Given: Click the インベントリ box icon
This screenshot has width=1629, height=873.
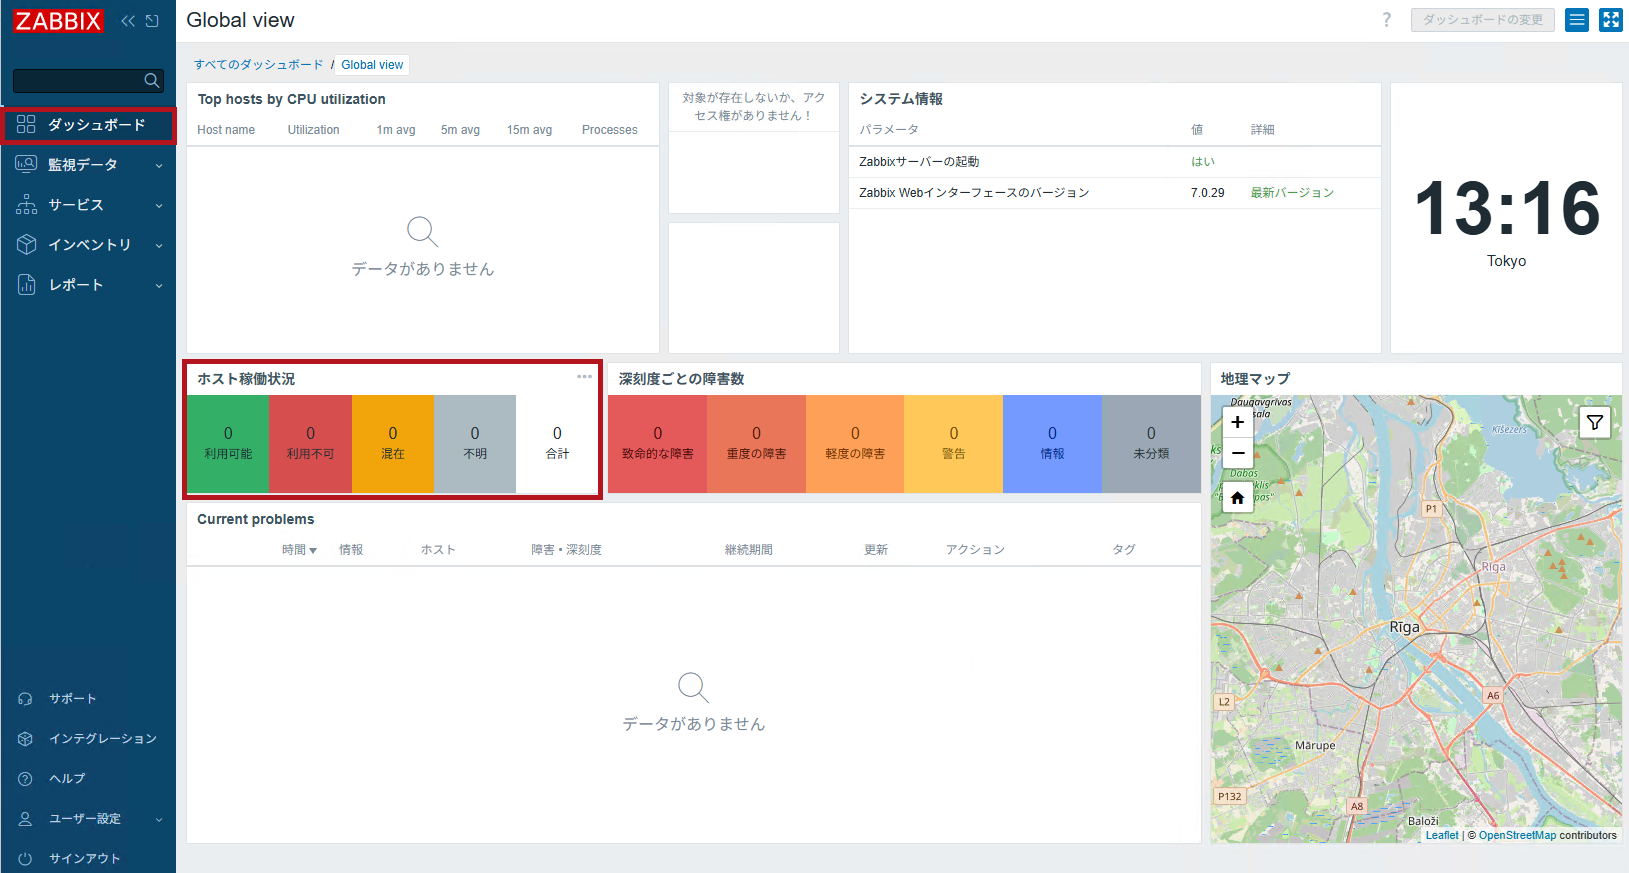Looking at the screenshot, I should (x=26, y=245).
